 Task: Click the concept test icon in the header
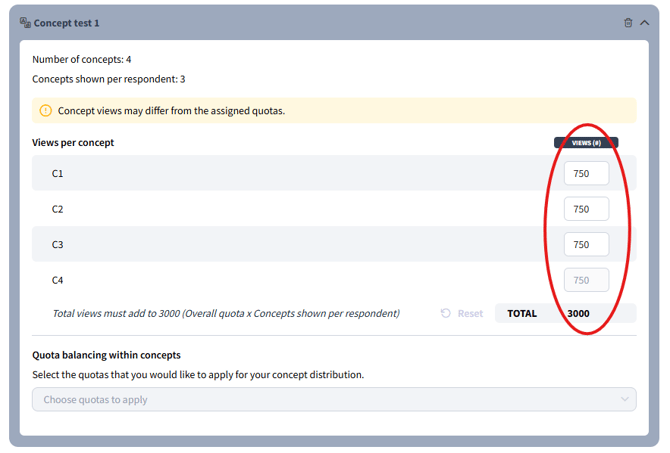coord(25,22)
